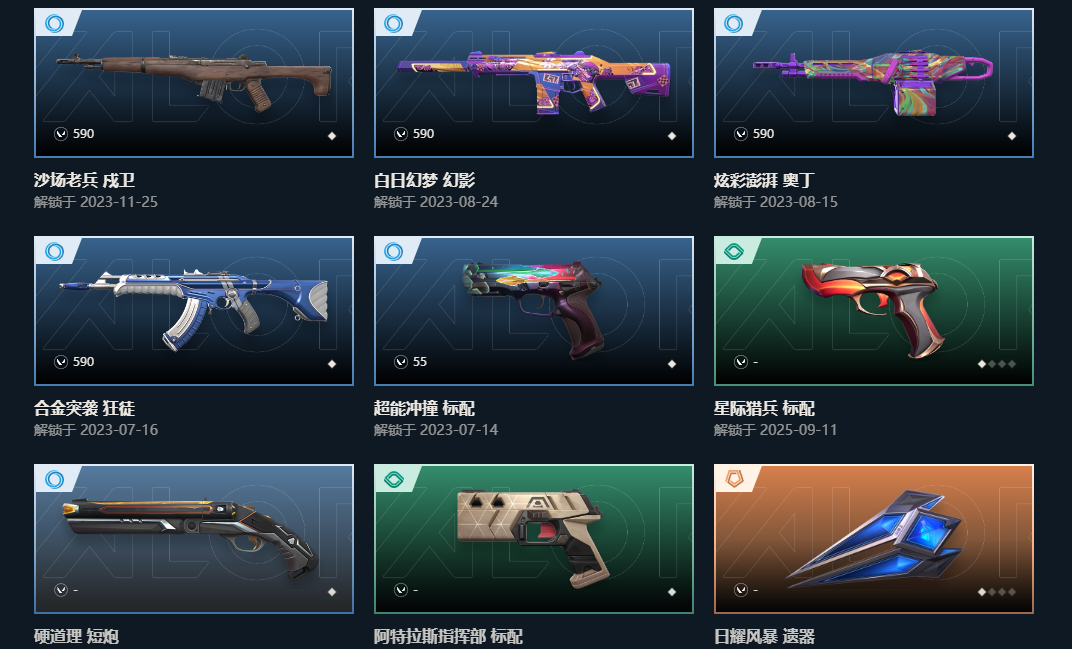Open the 白日幻梦 幻影 skin thumbnail

pyautogui.click(x=533, y=83)
